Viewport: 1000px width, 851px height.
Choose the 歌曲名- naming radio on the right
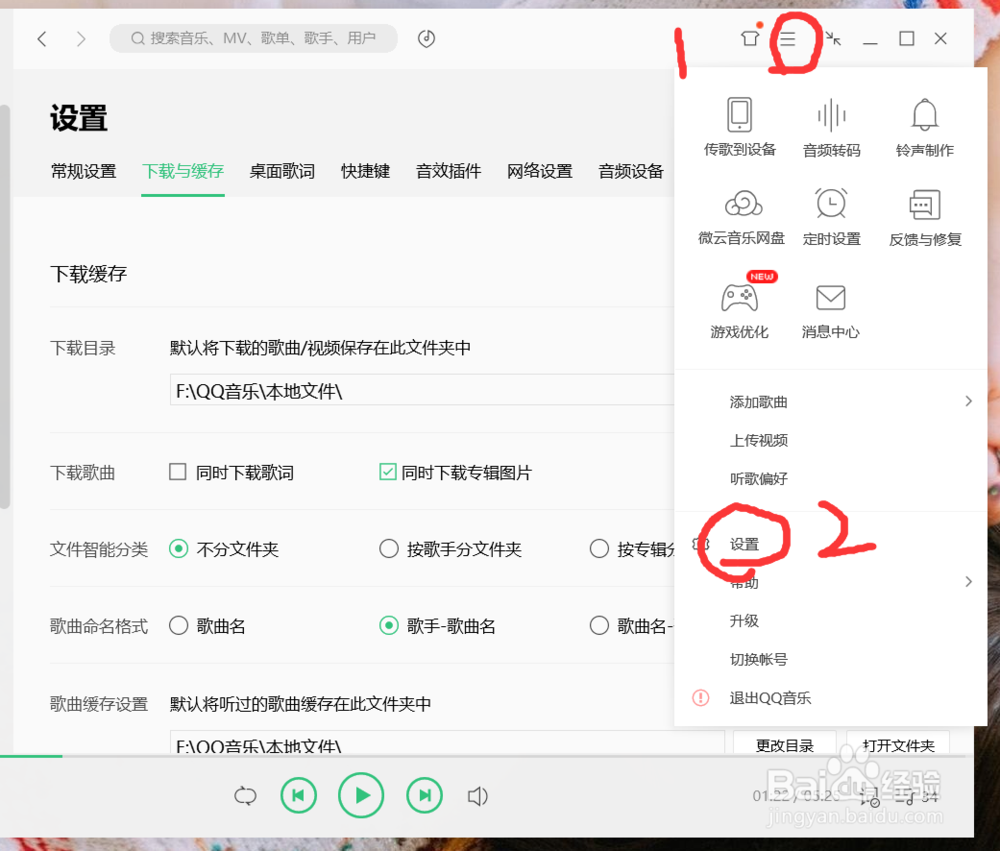coord(599,625)
